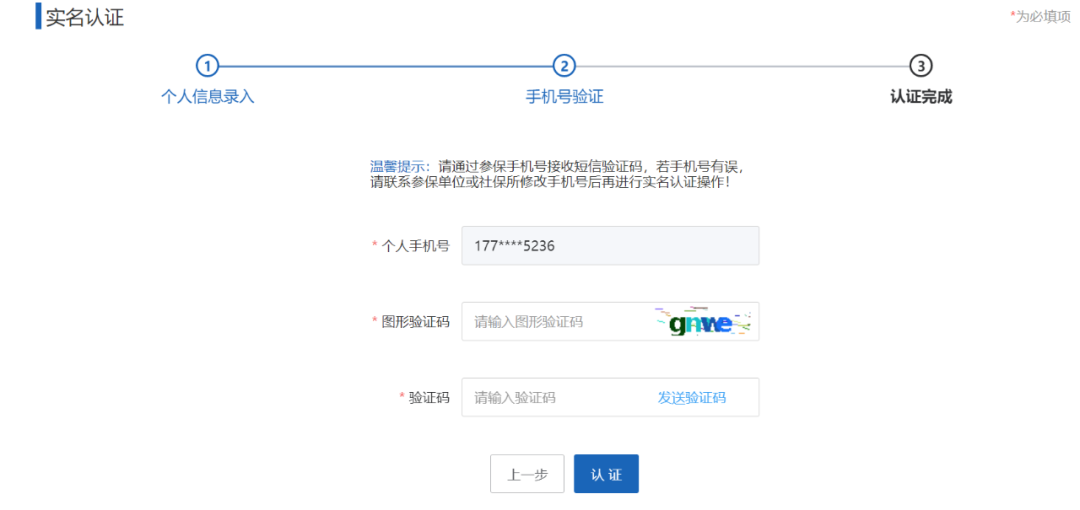
Task: Go back with the 上一步 button
Action: pos(527,473)
